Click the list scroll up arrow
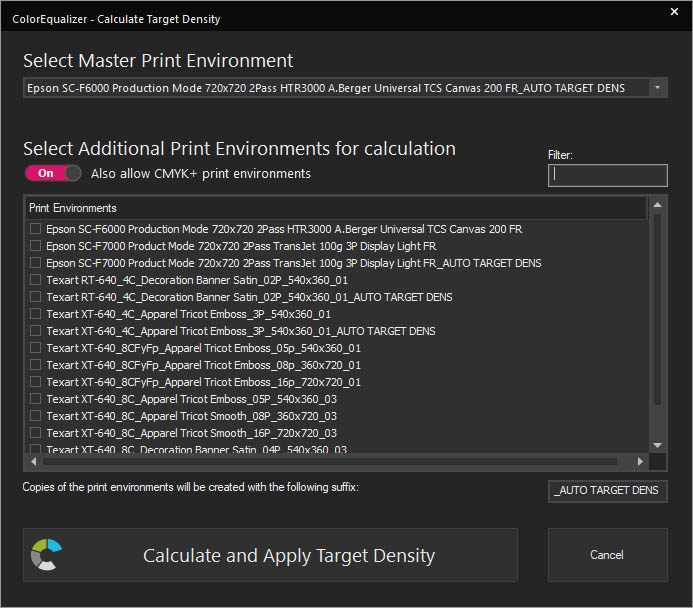 (658, 205)
